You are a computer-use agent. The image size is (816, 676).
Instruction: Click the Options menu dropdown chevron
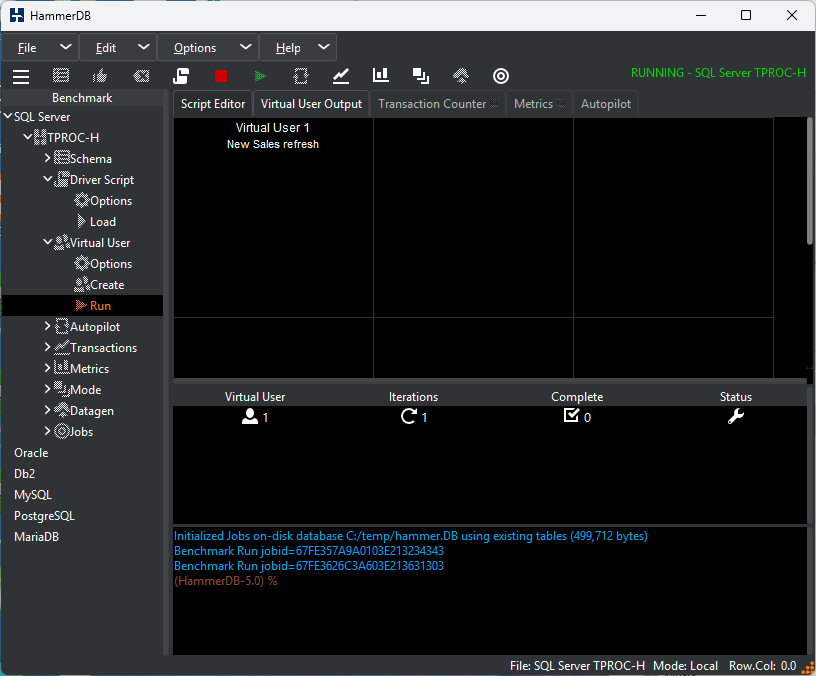click(246, 47)
